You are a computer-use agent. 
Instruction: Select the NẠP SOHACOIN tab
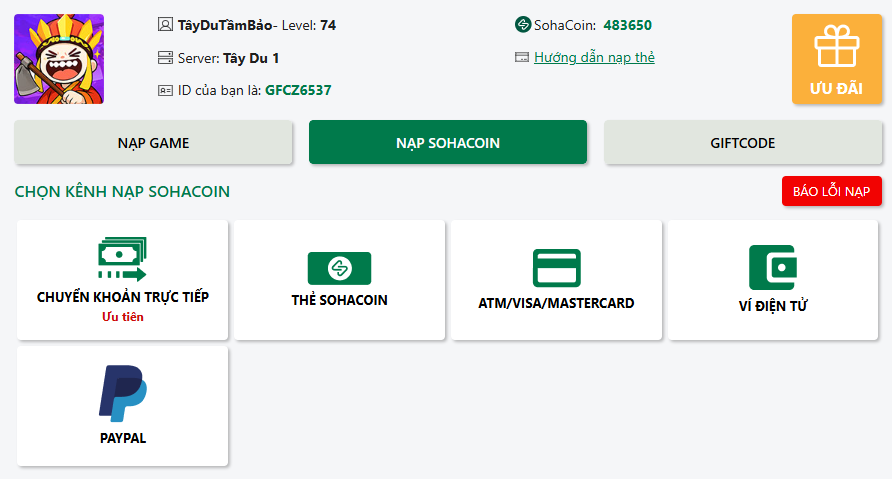click(448, 143)
